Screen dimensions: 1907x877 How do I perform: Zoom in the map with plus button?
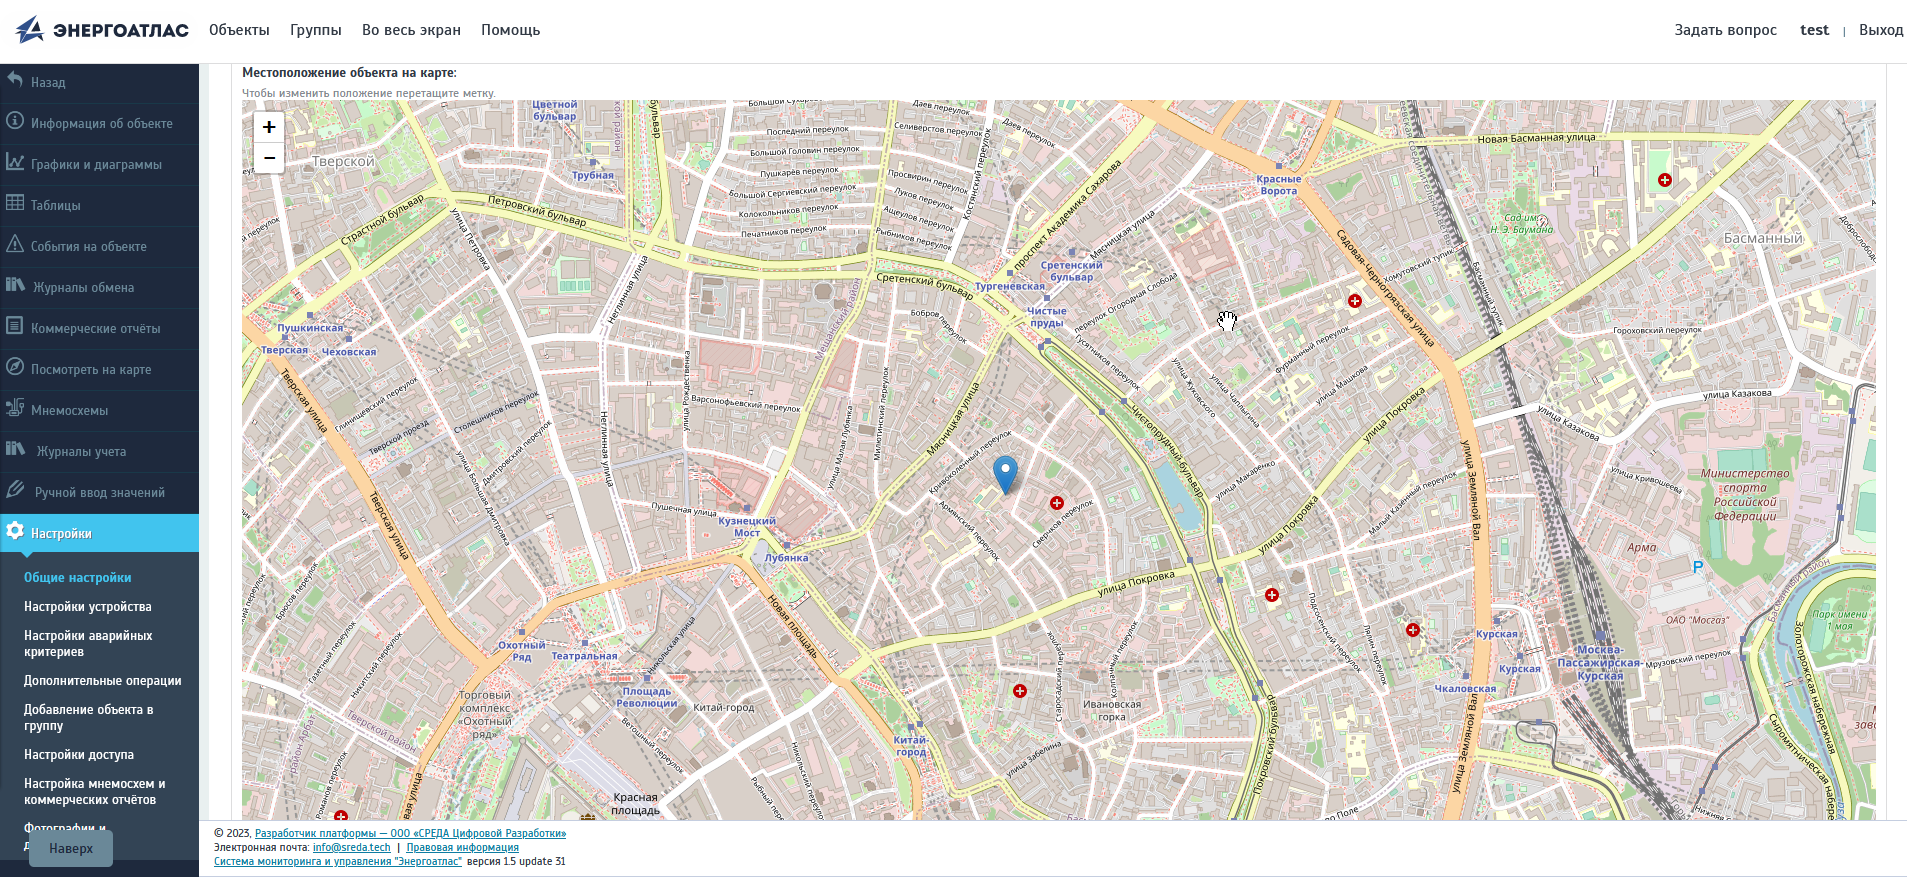pos(269,127)
